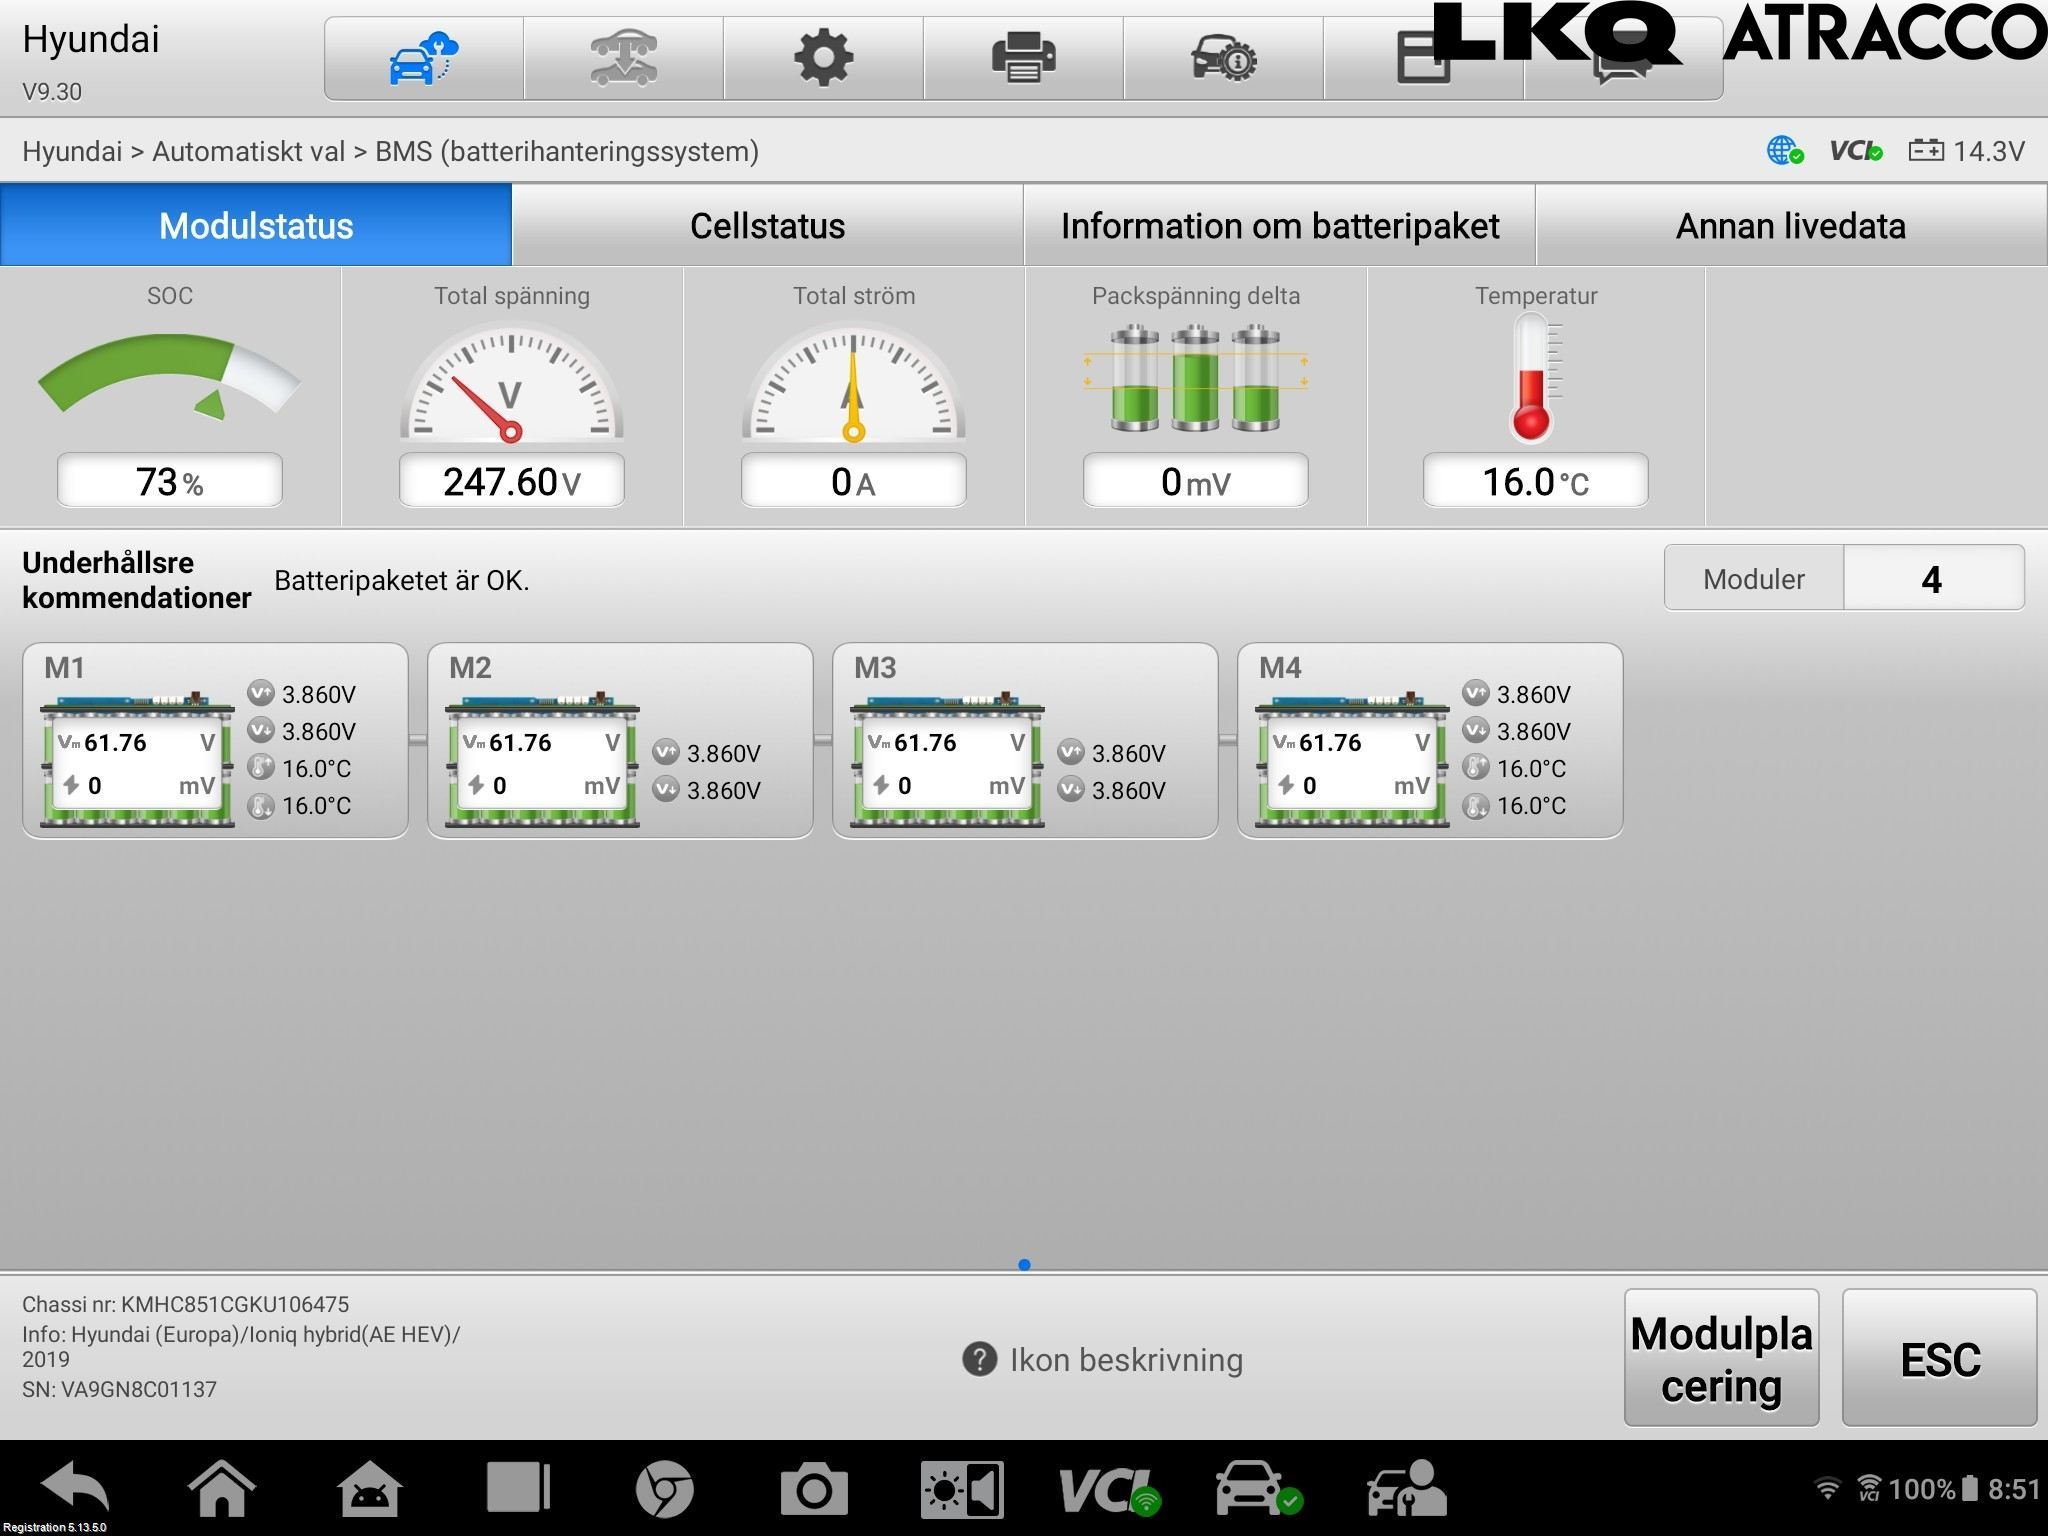This screenshot has width=2048, height=1536.
Task: Click the Moduler count value 4
Action: 1933,578
